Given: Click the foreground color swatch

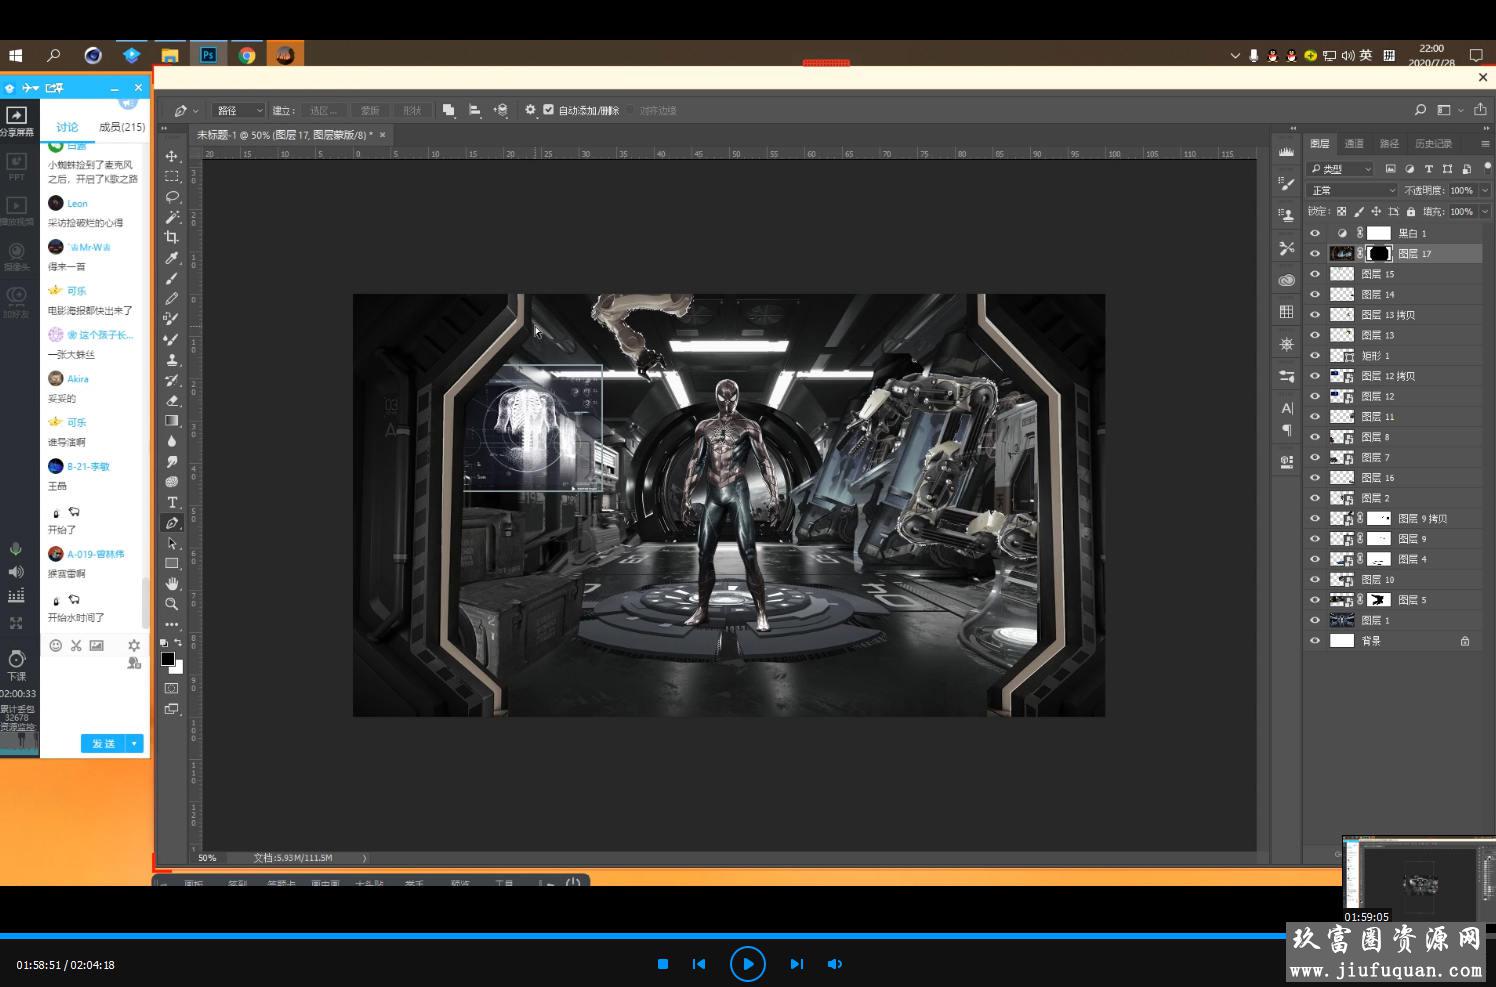Looking at the screenshot, I should pyautogui.click(x=168, y=659).
